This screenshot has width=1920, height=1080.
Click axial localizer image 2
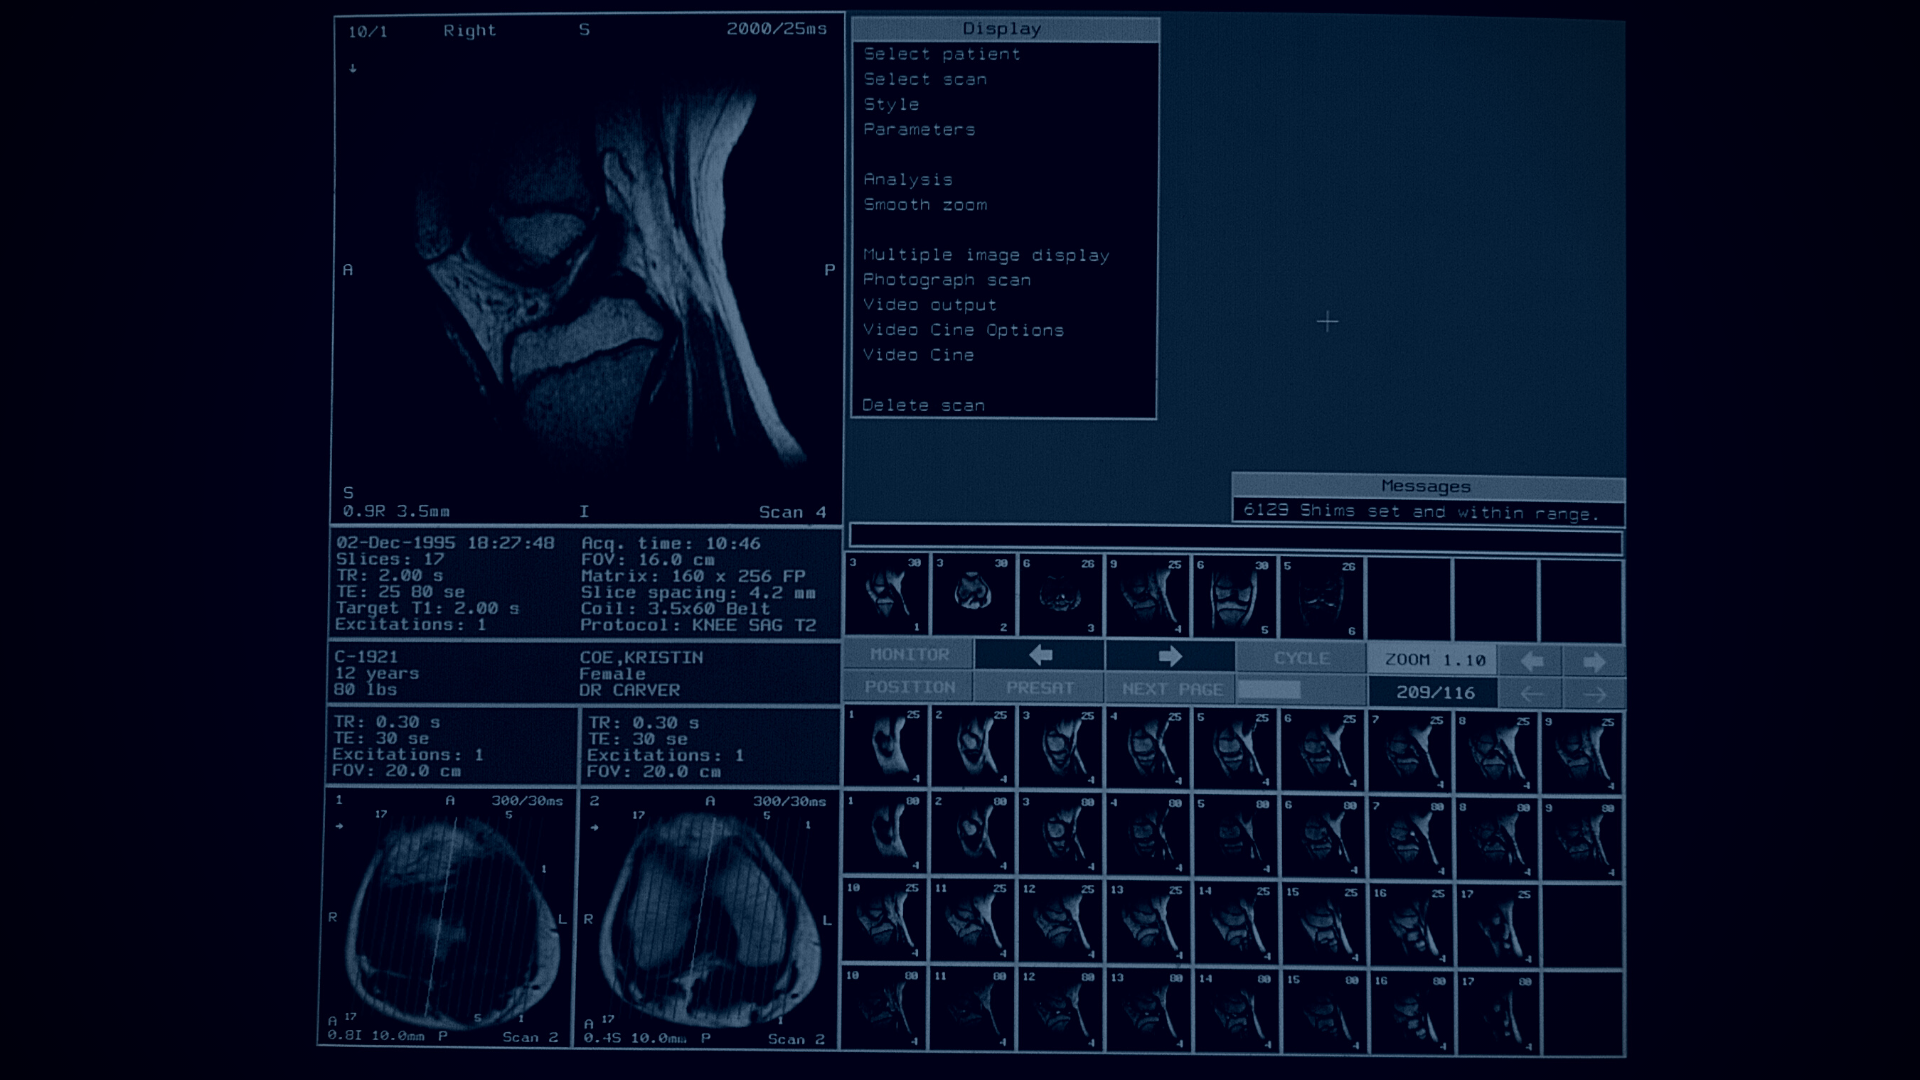pyautogui.click(x=707, y=918)
